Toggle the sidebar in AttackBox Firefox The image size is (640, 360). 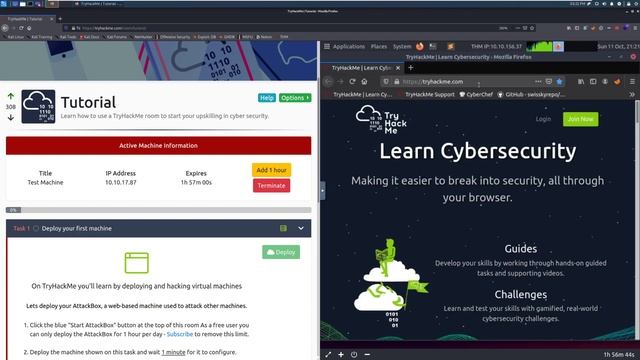point(593,82)
